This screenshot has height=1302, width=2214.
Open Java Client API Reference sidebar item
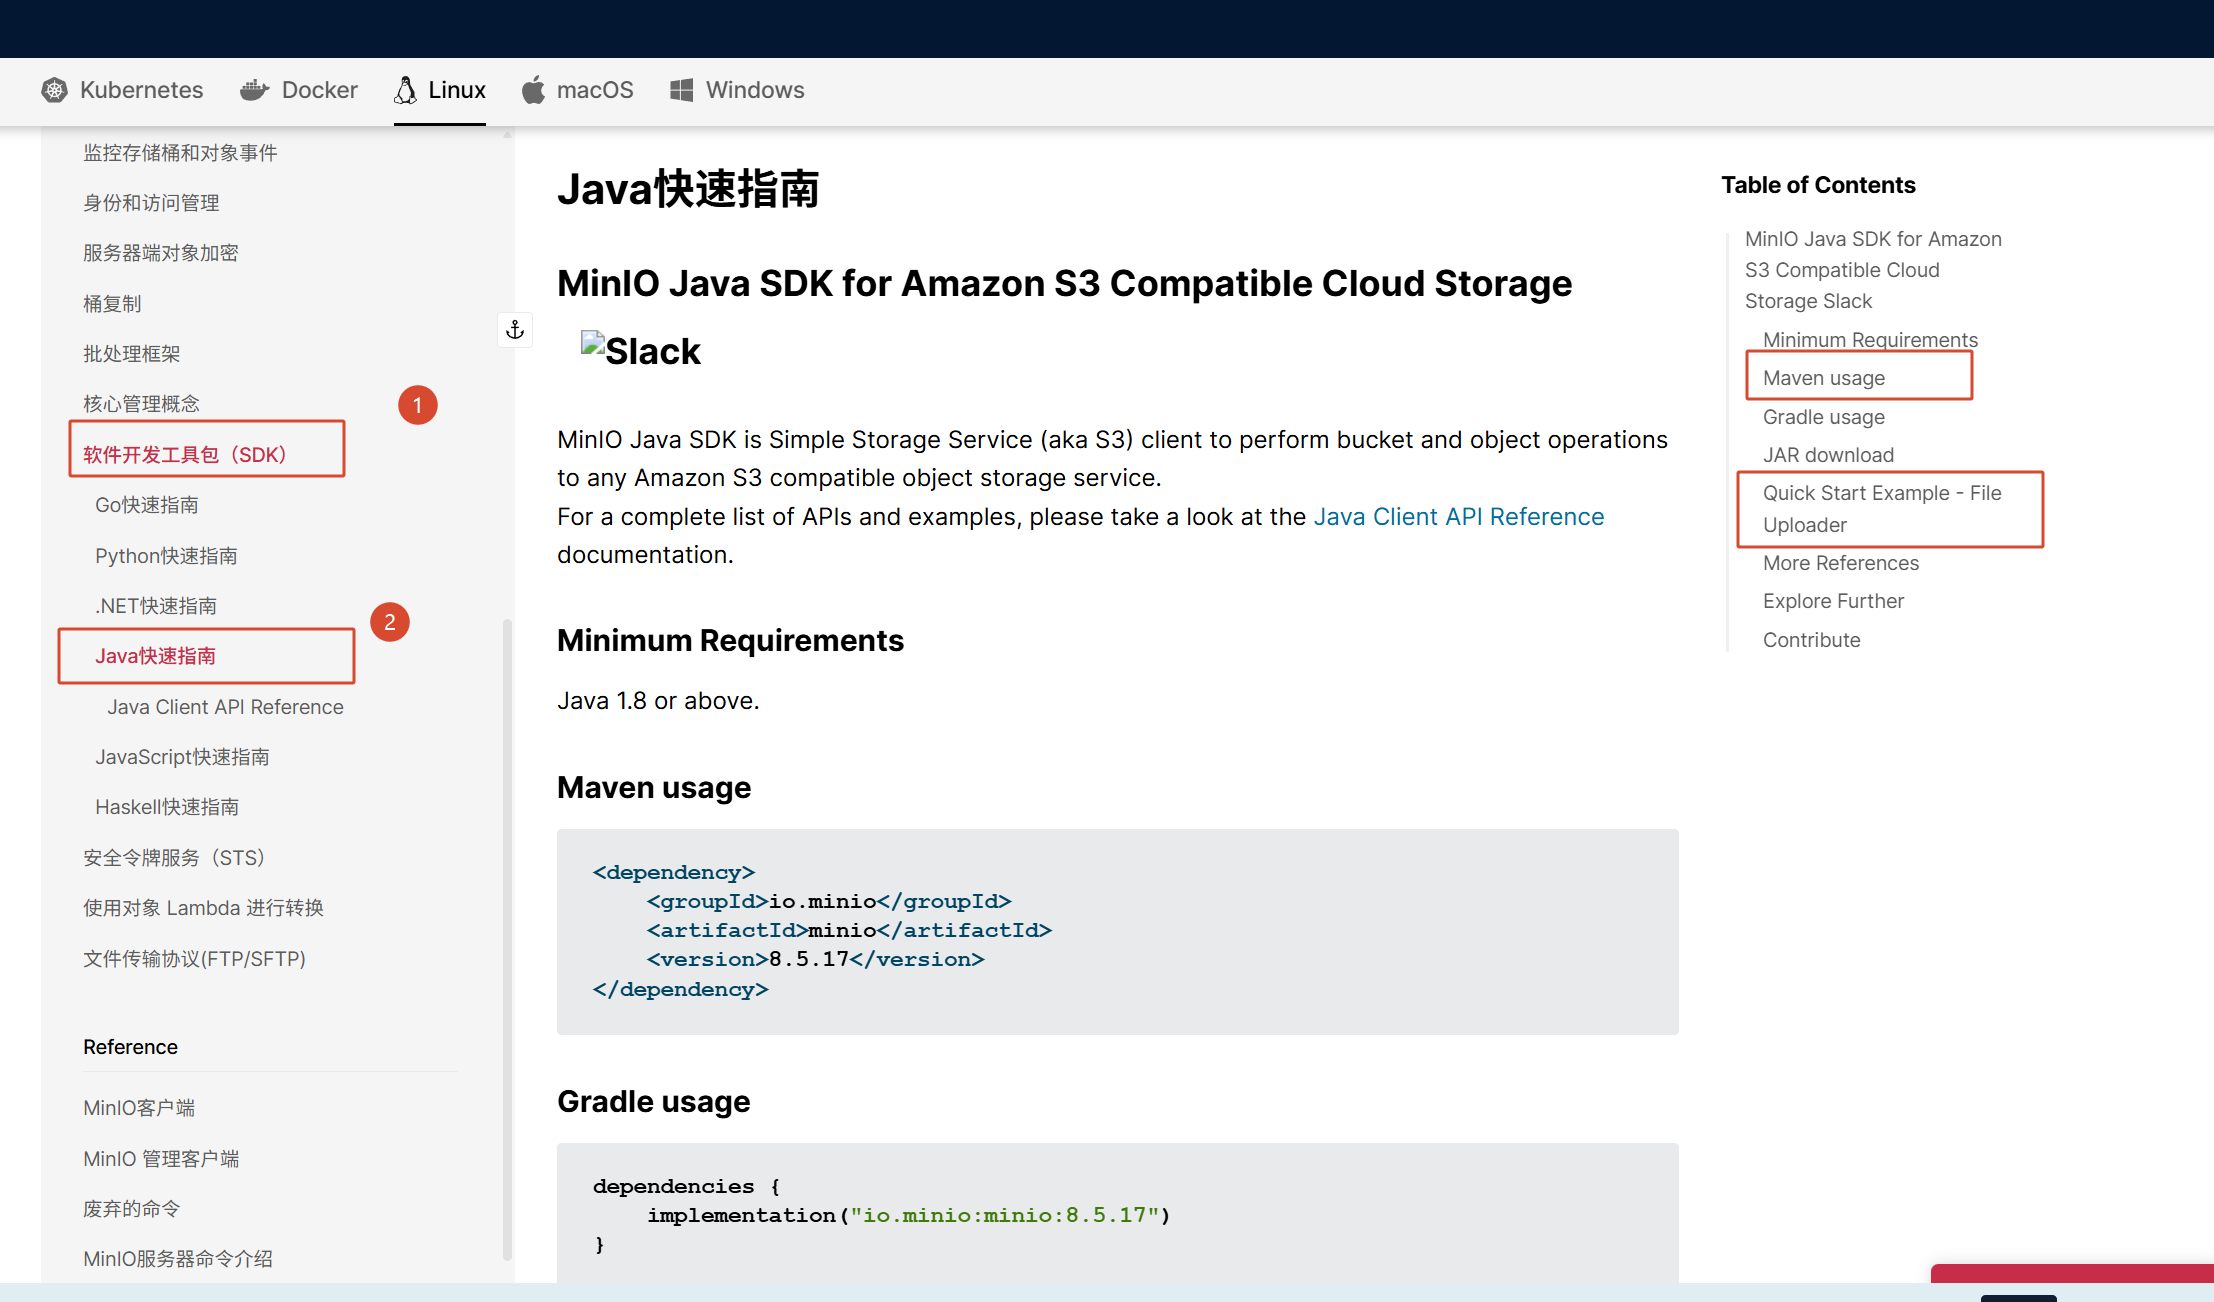pyautogui.click(x=225, y=707)
